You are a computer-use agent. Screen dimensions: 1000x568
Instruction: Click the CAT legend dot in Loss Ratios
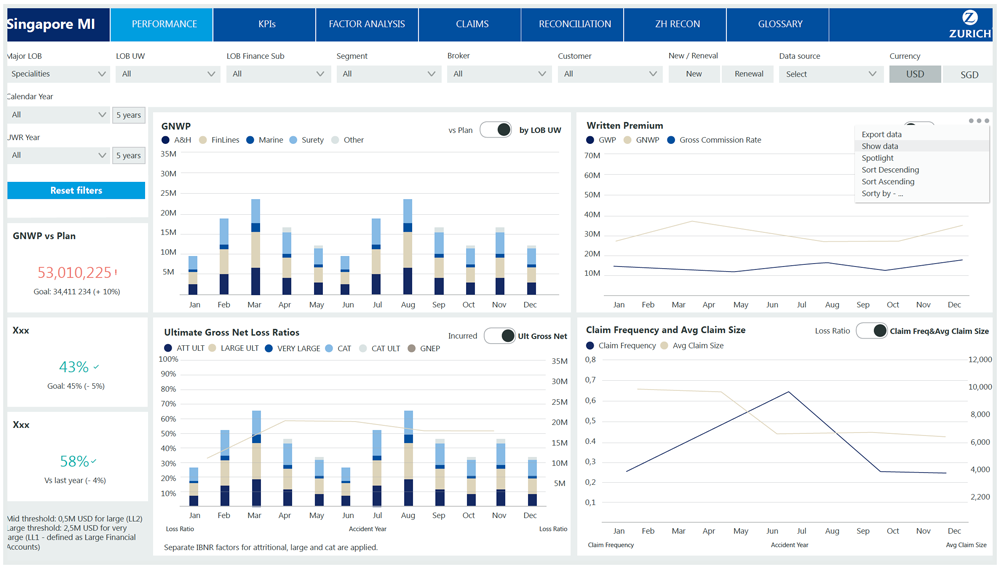329,349
